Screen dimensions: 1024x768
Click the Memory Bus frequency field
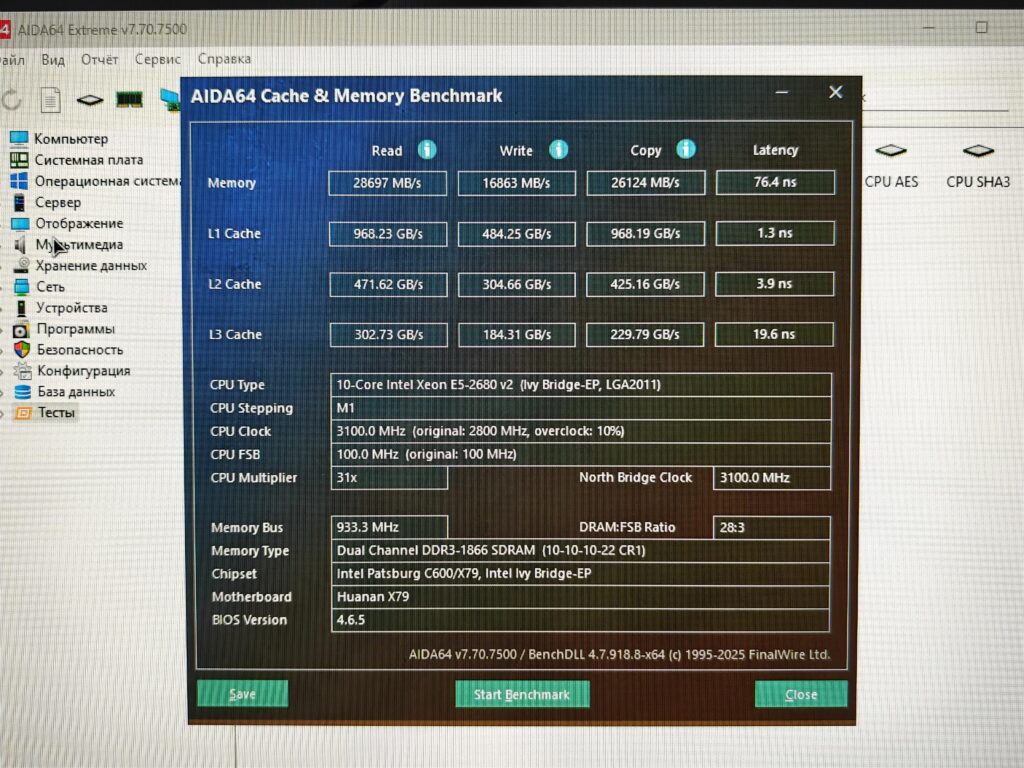click(388, 527)
